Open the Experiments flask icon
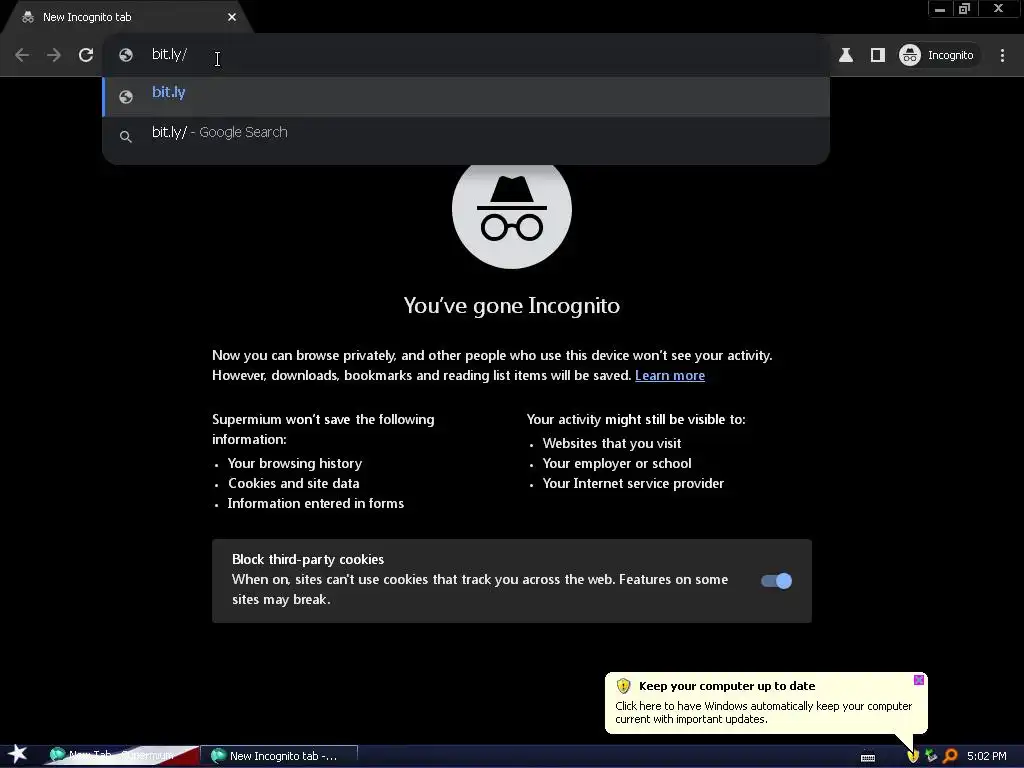The image size is (1024, 768). click(846, 55)
